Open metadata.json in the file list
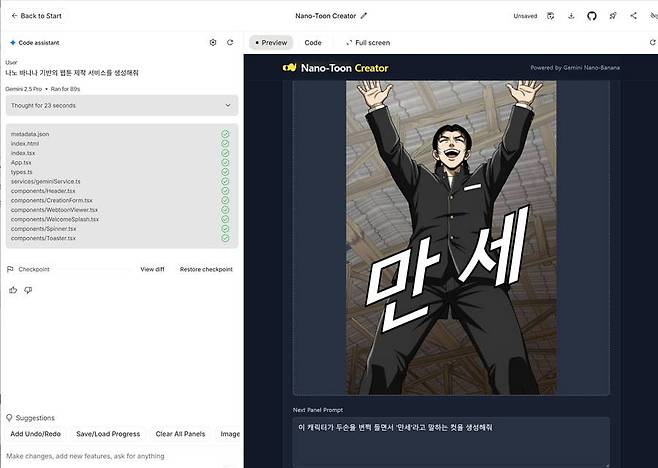The height and width of the screenshot is (468, 658). (30, 134)
